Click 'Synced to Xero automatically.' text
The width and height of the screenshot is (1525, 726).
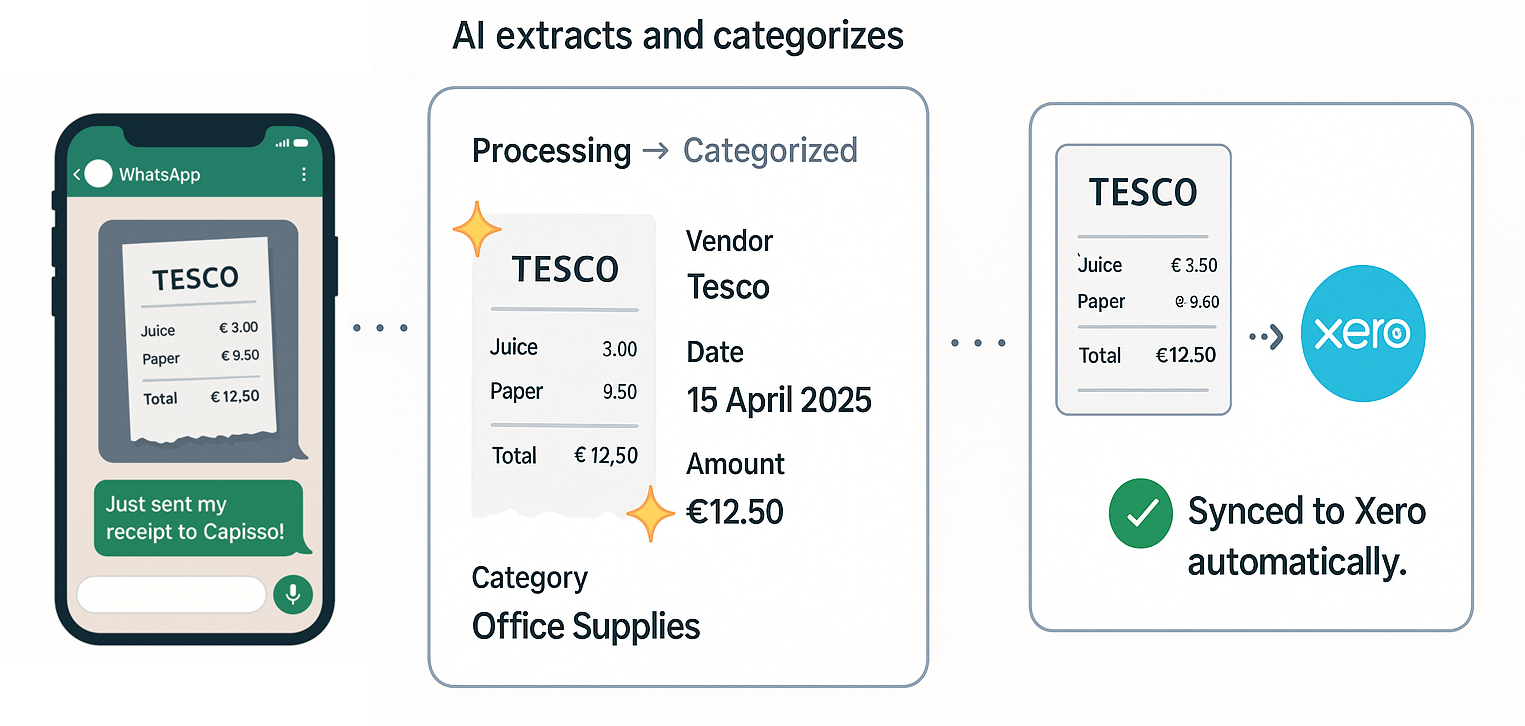(x=1306, y=537)
